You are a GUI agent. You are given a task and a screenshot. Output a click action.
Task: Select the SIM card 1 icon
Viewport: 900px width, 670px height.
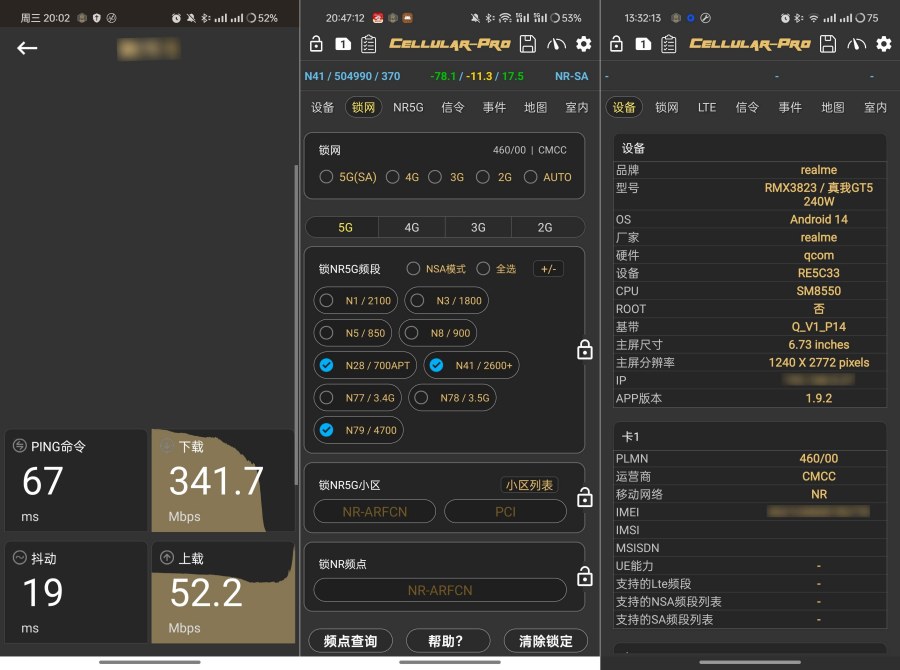pyautogui.click(x=343, y=44)
